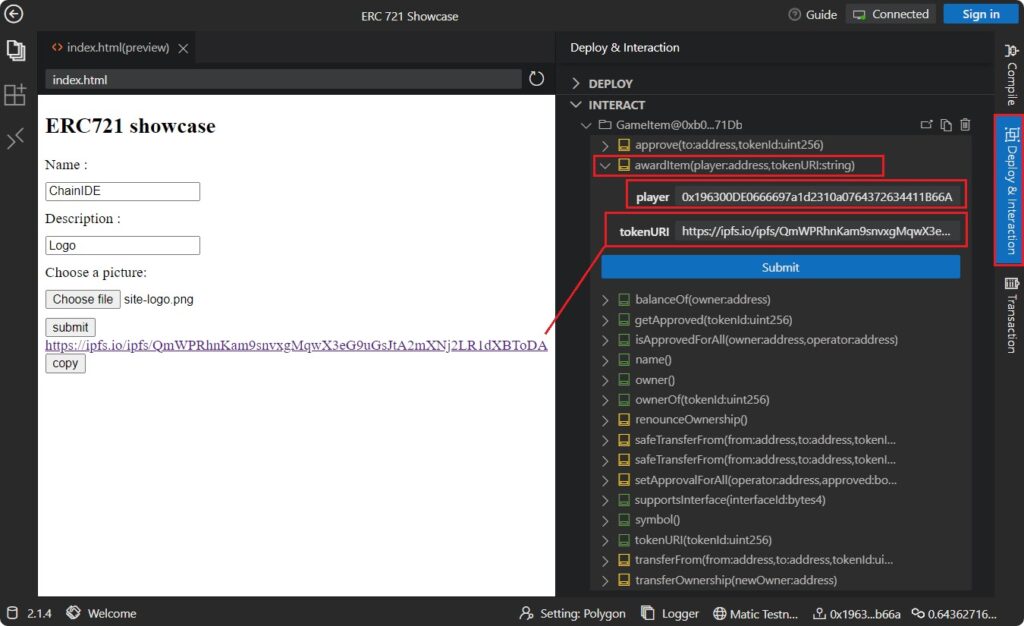The width and height of the screenshot is (1024, 626).
Task: Click the back arrow icon in title bar
Action: pos(14,14)
